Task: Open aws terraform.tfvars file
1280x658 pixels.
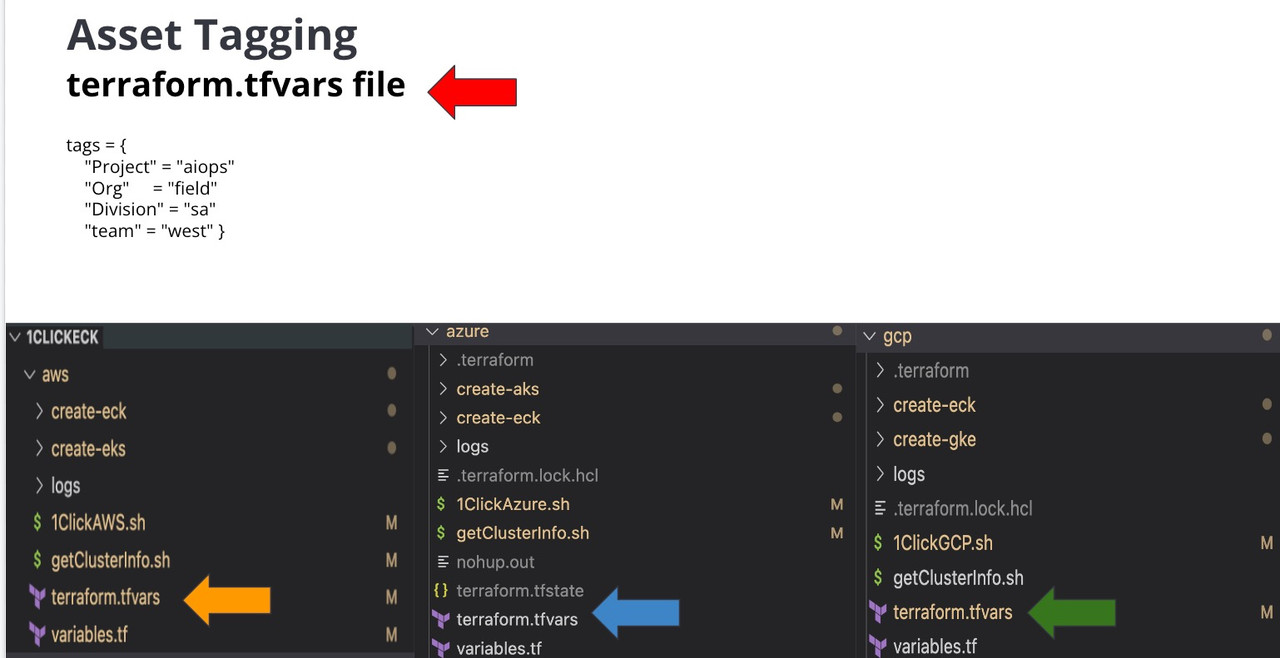Action: [105, 597]
